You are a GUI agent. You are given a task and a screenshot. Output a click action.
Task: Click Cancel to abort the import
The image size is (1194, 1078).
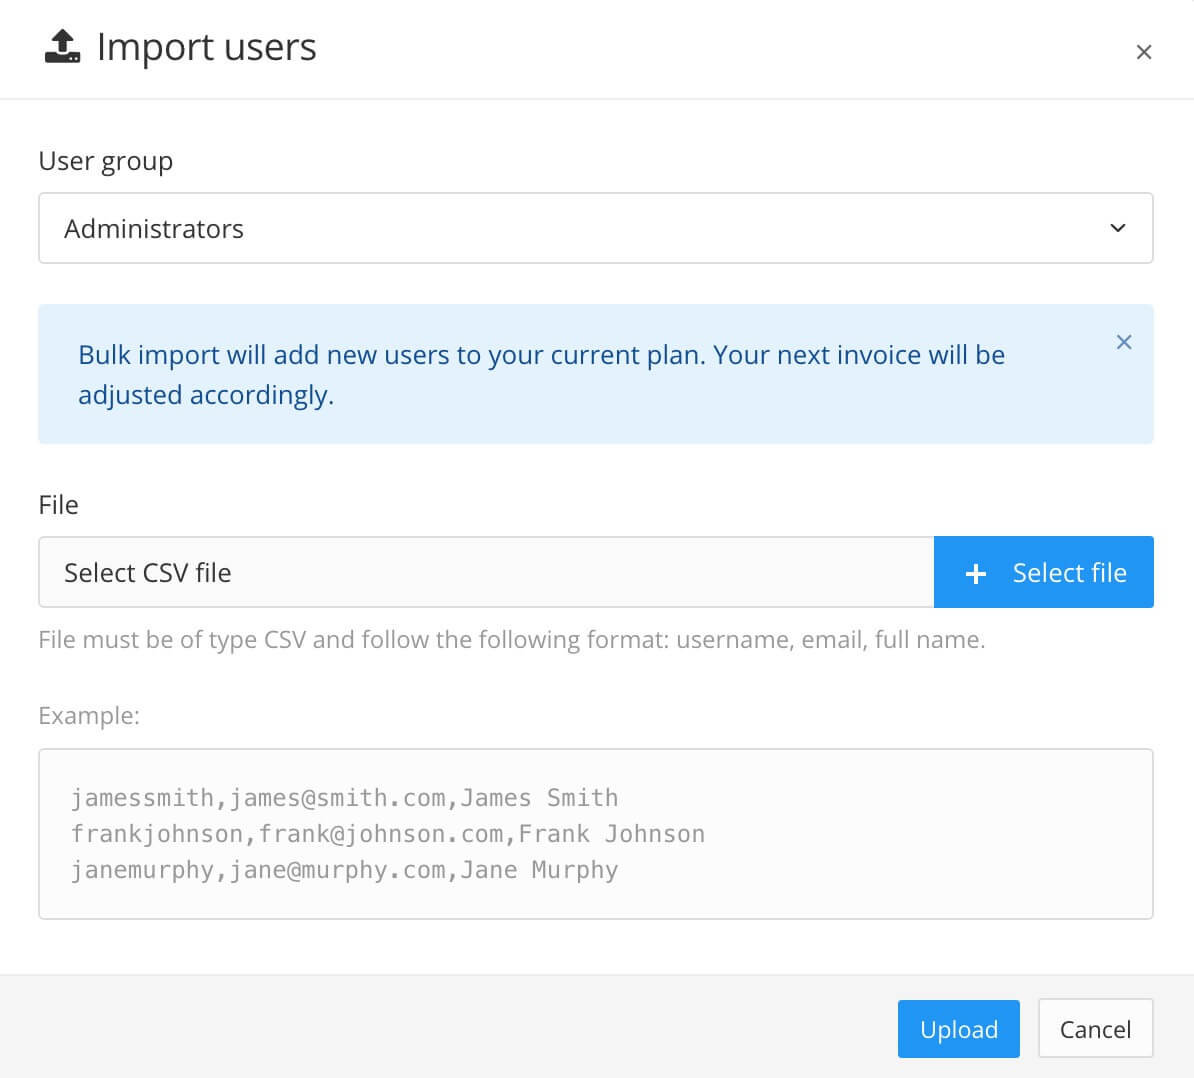coord(1095,1028)
